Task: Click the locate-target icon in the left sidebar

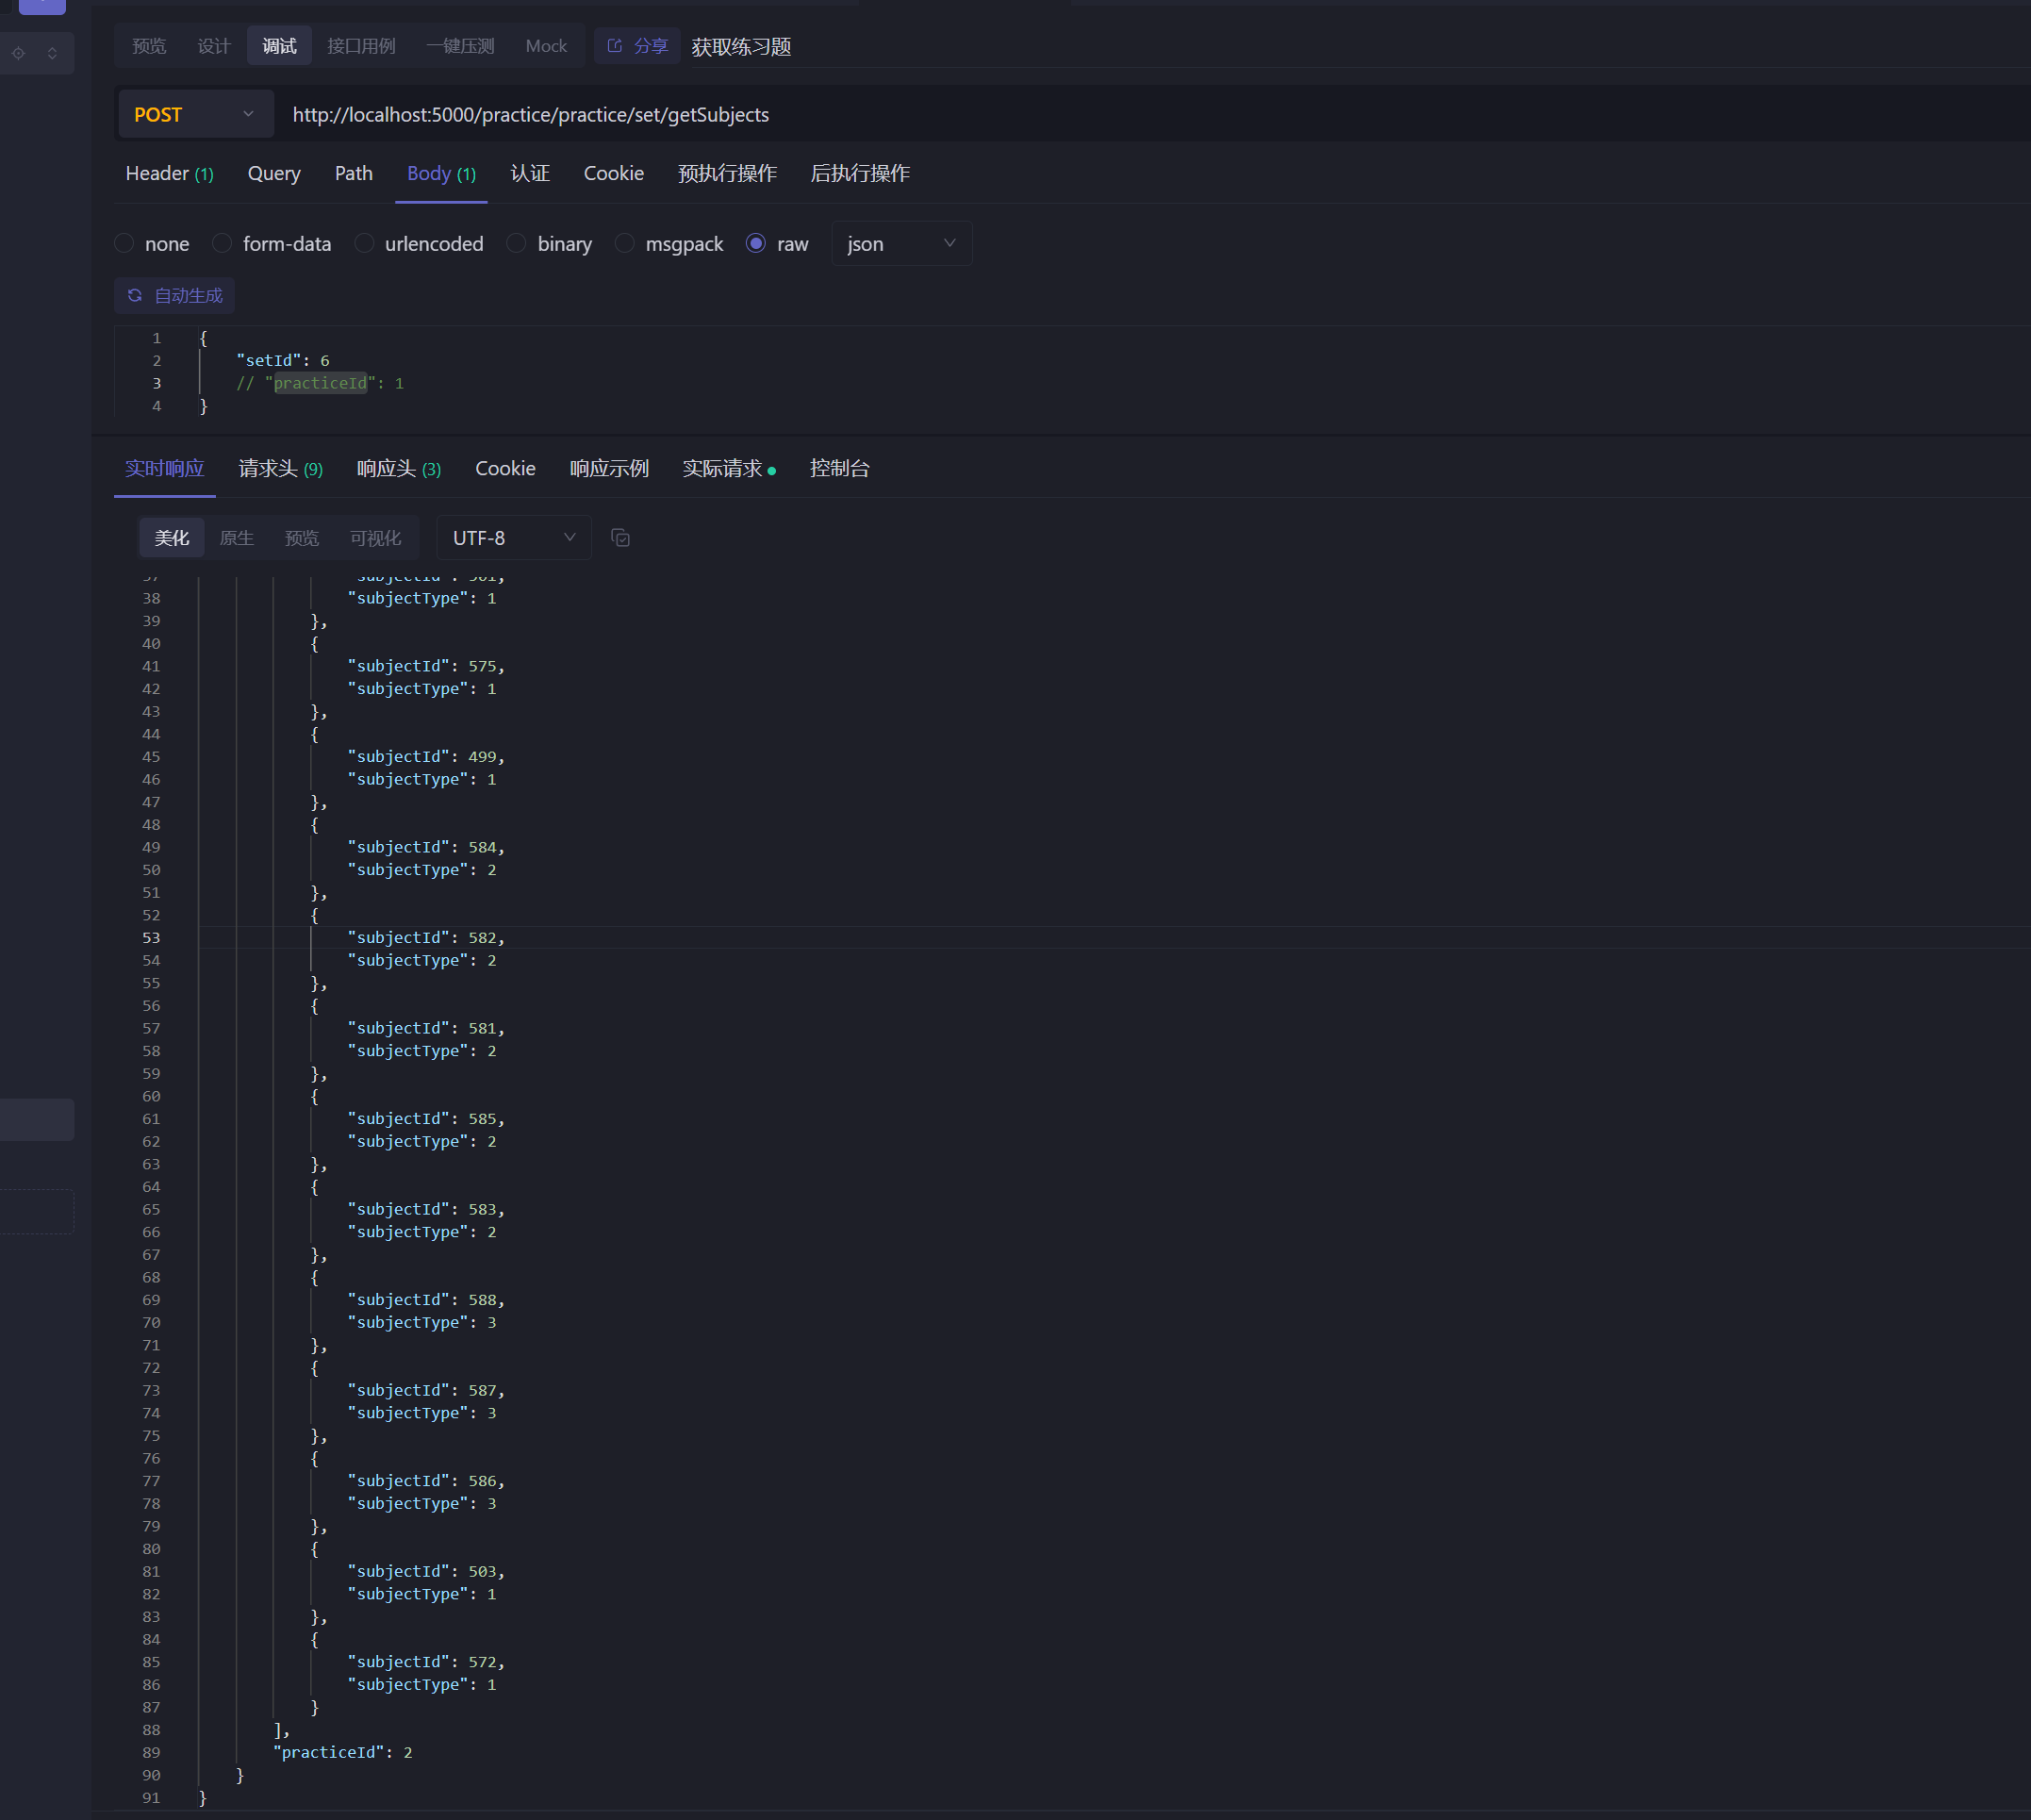Action: point(19,53)
